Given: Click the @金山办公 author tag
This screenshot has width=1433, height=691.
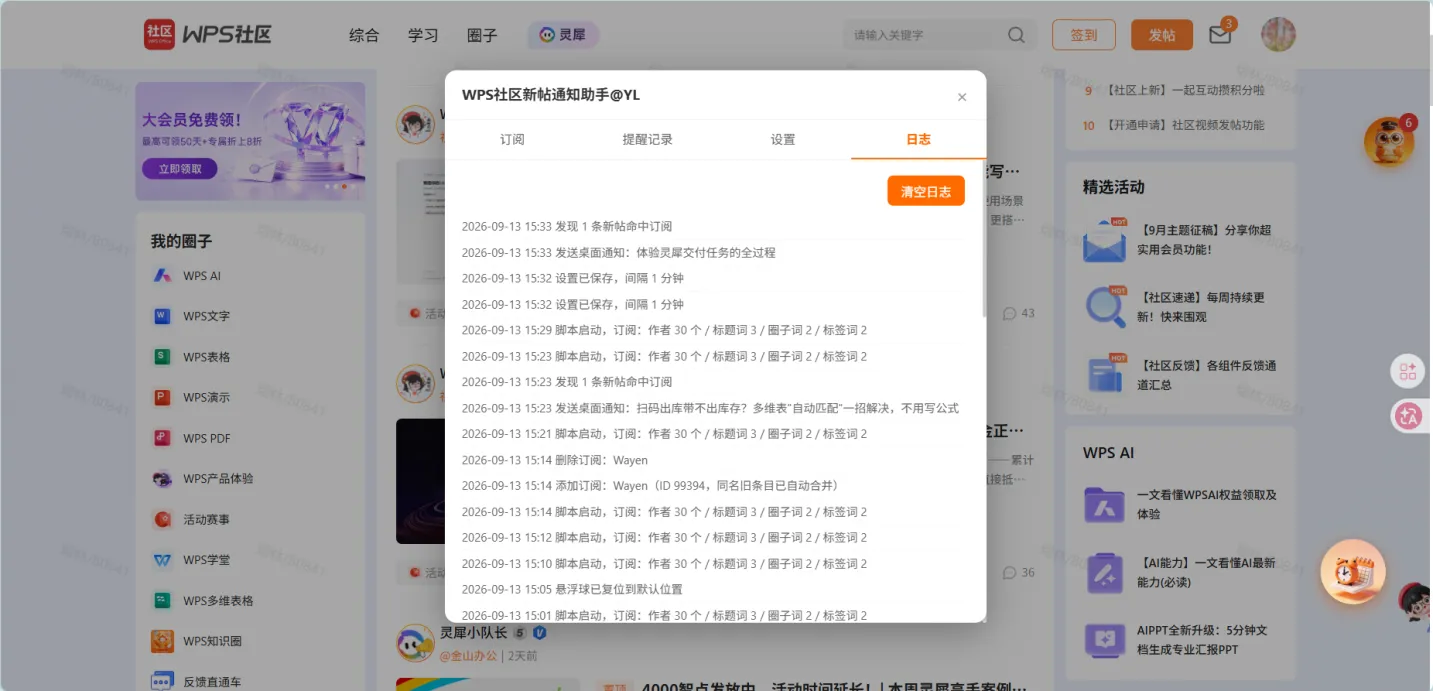Looking at the screenshot, I should (x=469, y=656).
